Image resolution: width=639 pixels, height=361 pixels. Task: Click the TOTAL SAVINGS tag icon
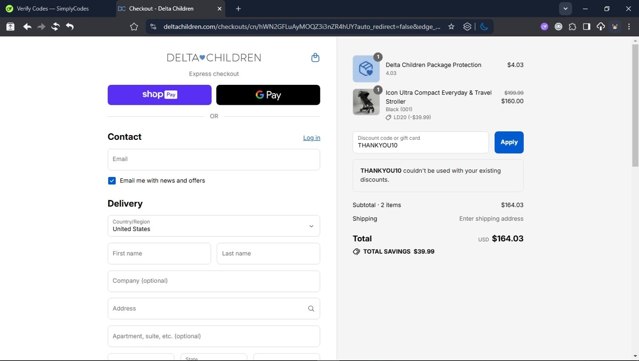[356, 251]
